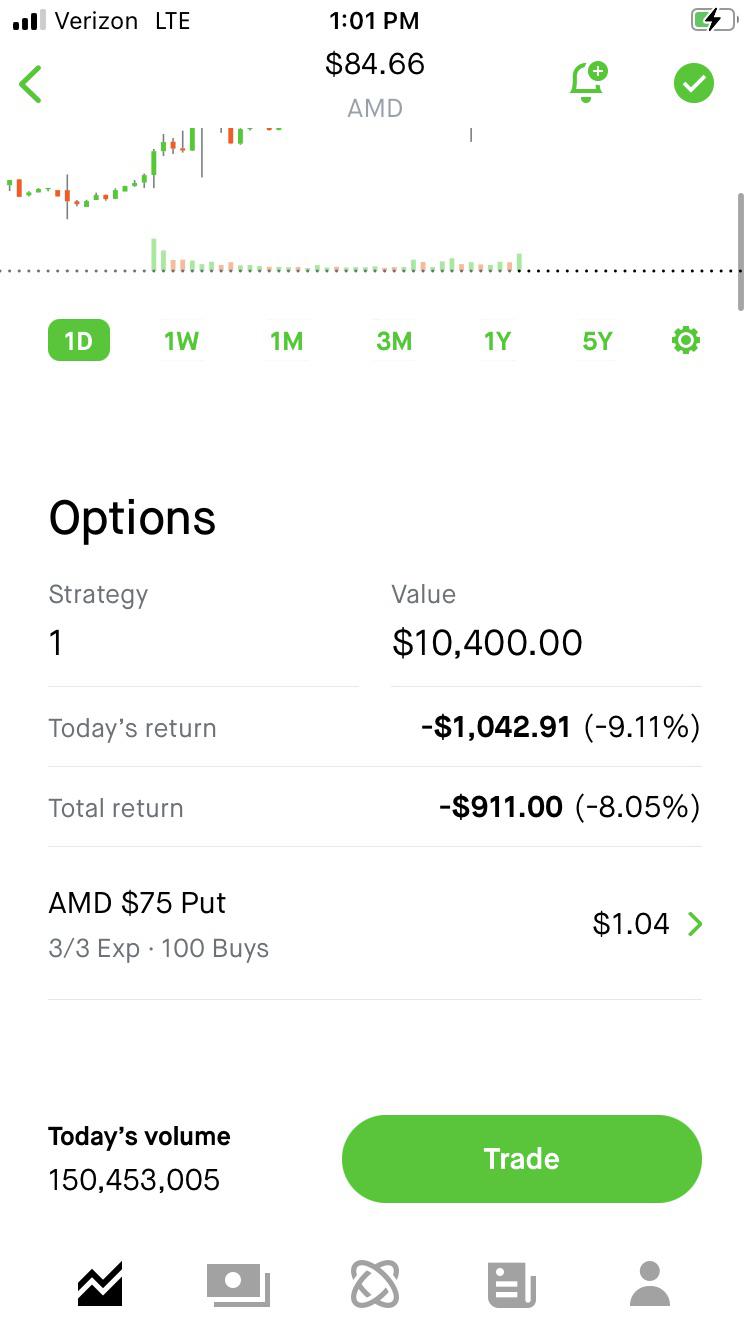Open the news feed tab icon

click(x=512, y=1284)
